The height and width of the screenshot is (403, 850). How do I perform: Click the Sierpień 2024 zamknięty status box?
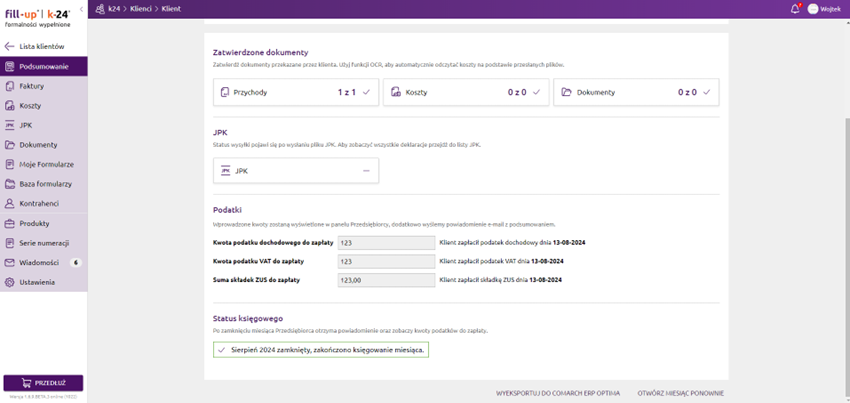[x=321, y=350]
